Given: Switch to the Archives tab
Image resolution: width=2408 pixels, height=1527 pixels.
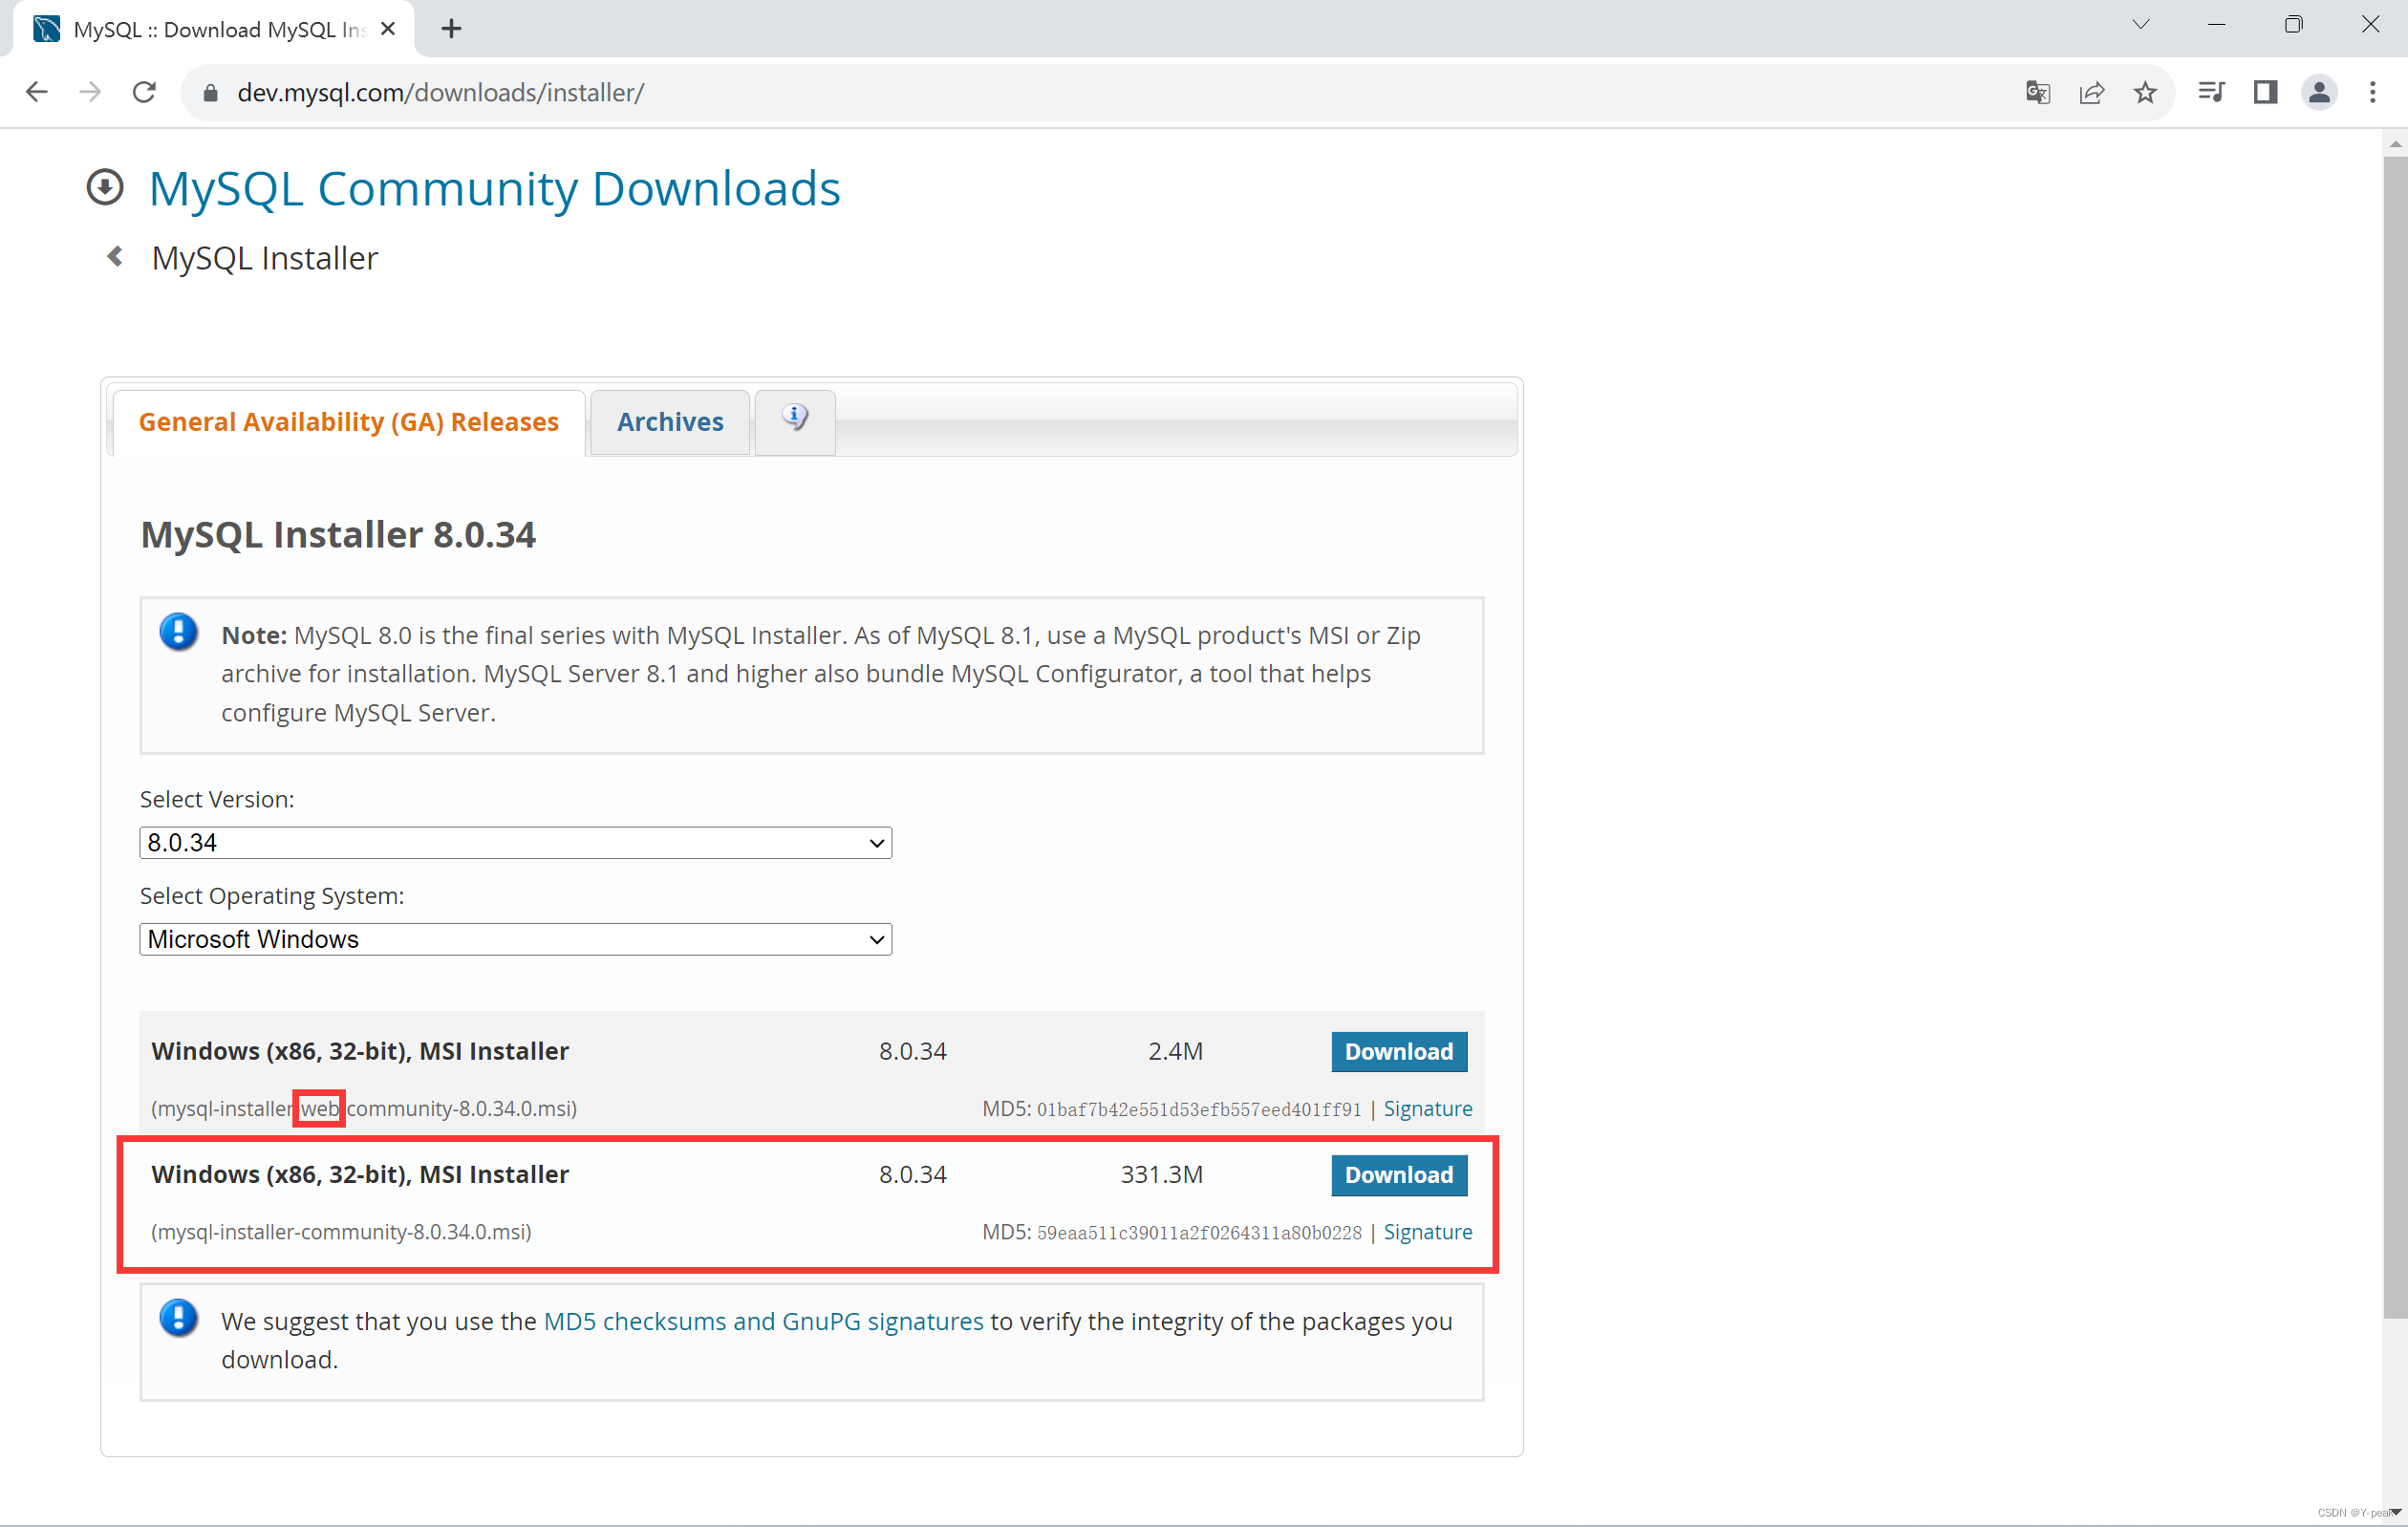Looking at the screenshot, I should coord(670,422).
